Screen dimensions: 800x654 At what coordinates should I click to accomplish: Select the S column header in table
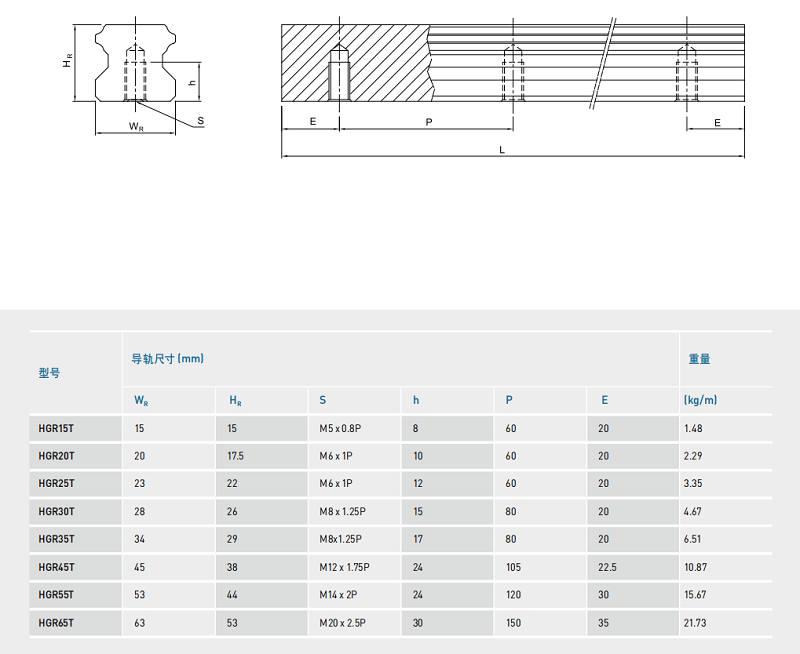click(322, 400)
